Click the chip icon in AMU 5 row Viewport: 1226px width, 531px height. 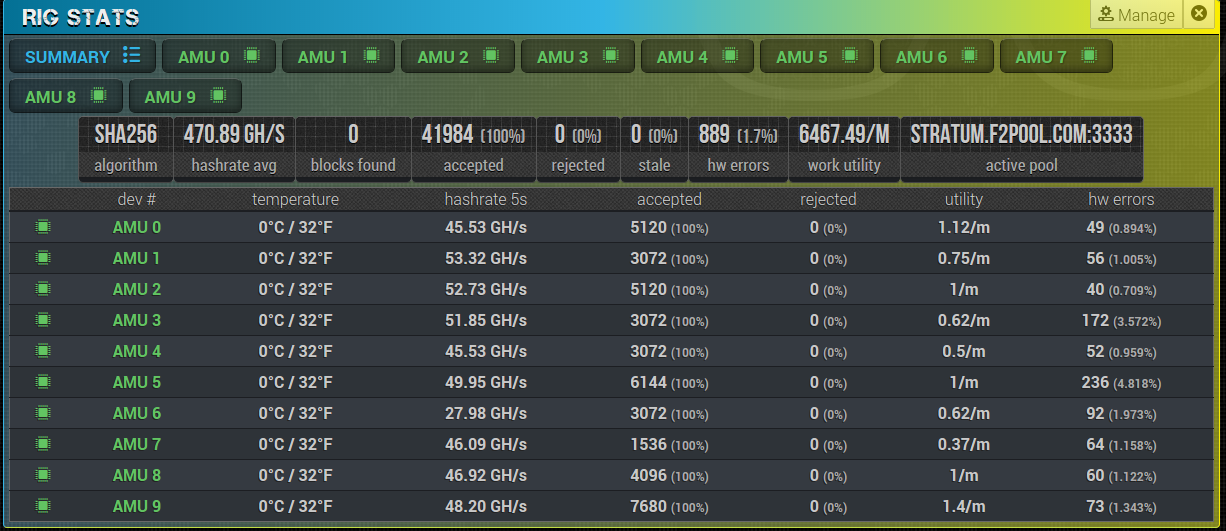pyautogui.click(x=43, y=382)
